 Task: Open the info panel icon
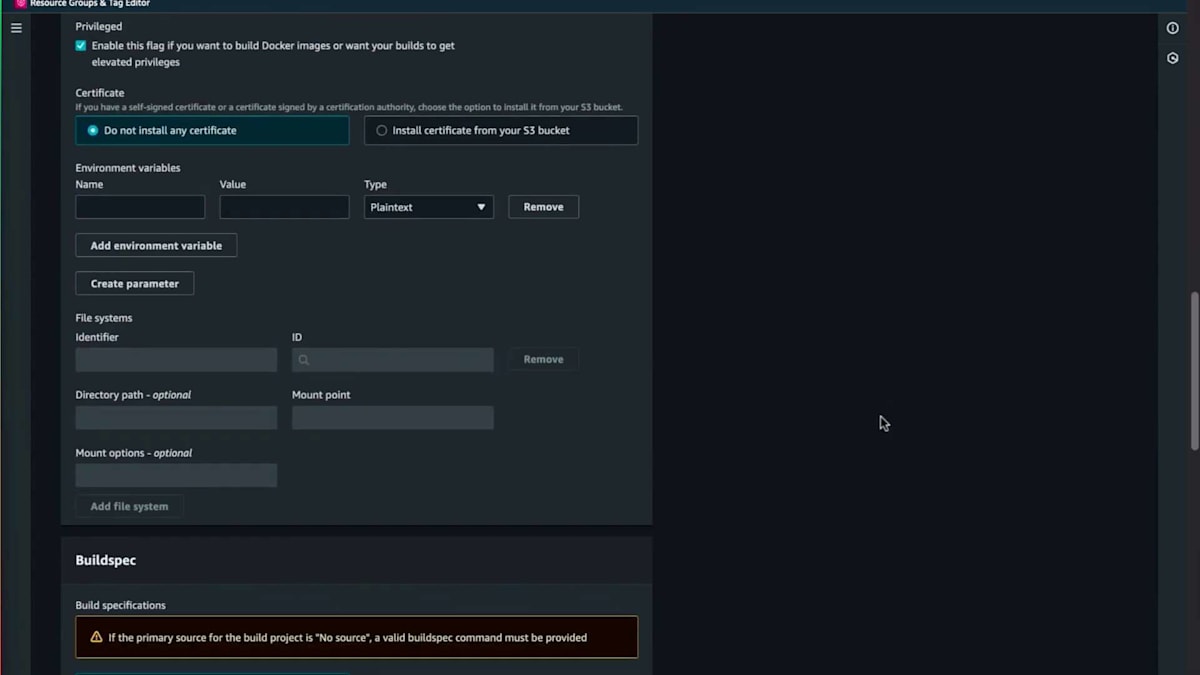pyautogui.click(x=1173, y=28)
